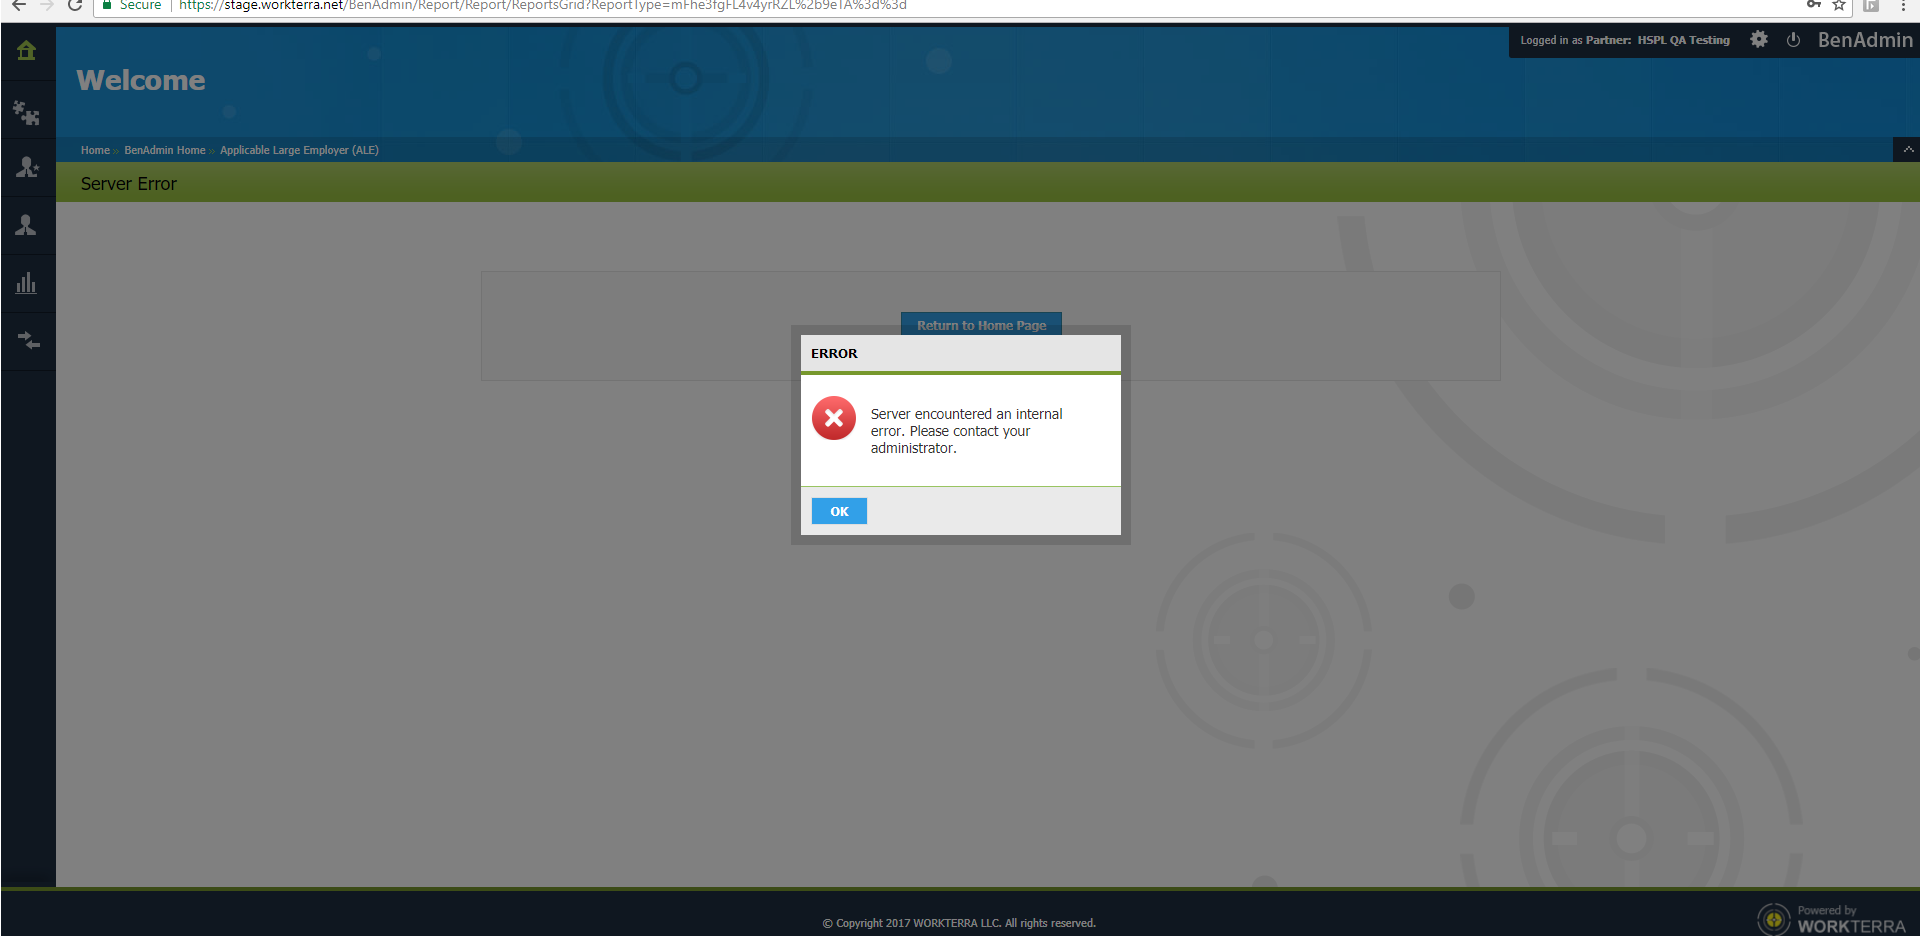Select the user with star sidebar icon
Viewport: 1920px width, 936px height.
point(27,168)
